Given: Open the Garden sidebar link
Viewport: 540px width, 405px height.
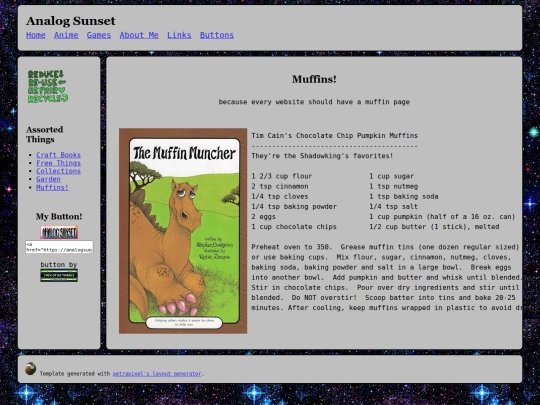Looking at the screenshot, I should click(x=48, y=179).
